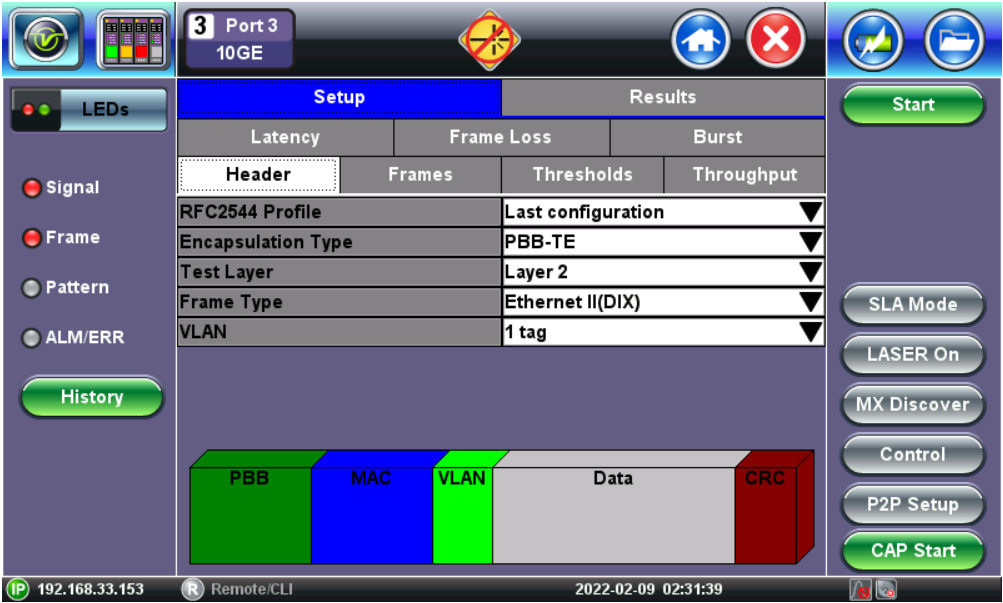This screenshot has width=1003, height=603.
Task: Go to the Home screen icon
Action: pos(700,40)
